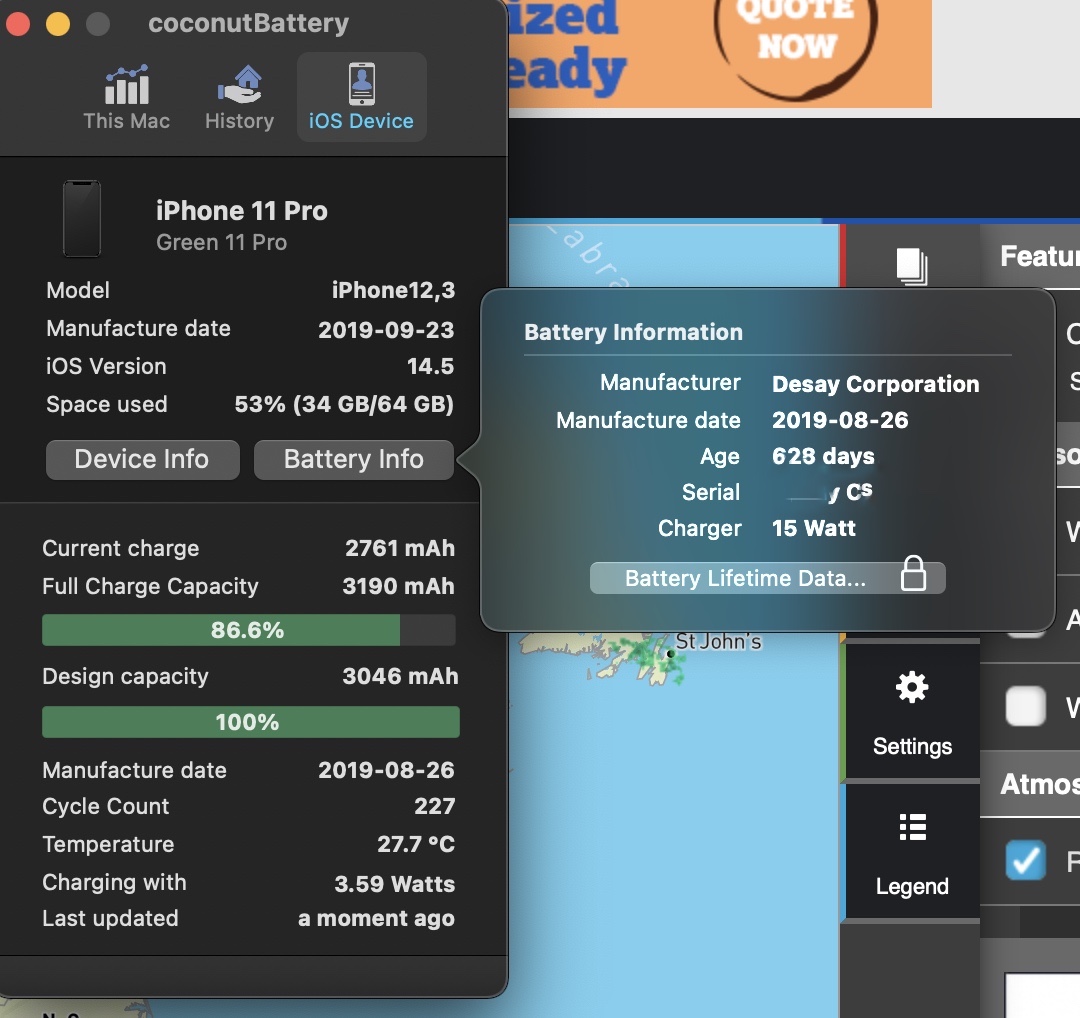Click the Charger 15 Watt value
1080x1018 pixels.
(x=813, y=528)
